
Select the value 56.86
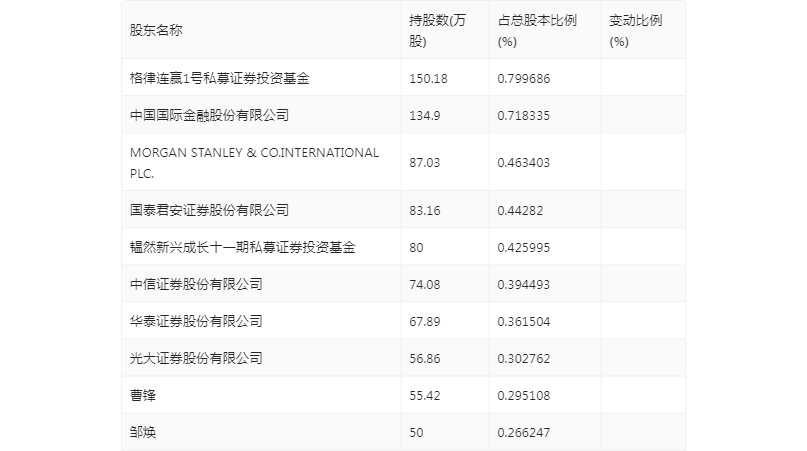point(425,359)
